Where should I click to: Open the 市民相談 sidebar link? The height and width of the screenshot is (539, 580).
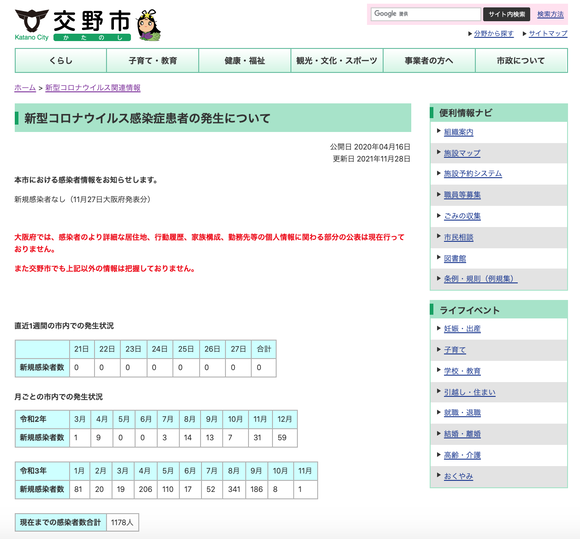click(x=458, y=238)
